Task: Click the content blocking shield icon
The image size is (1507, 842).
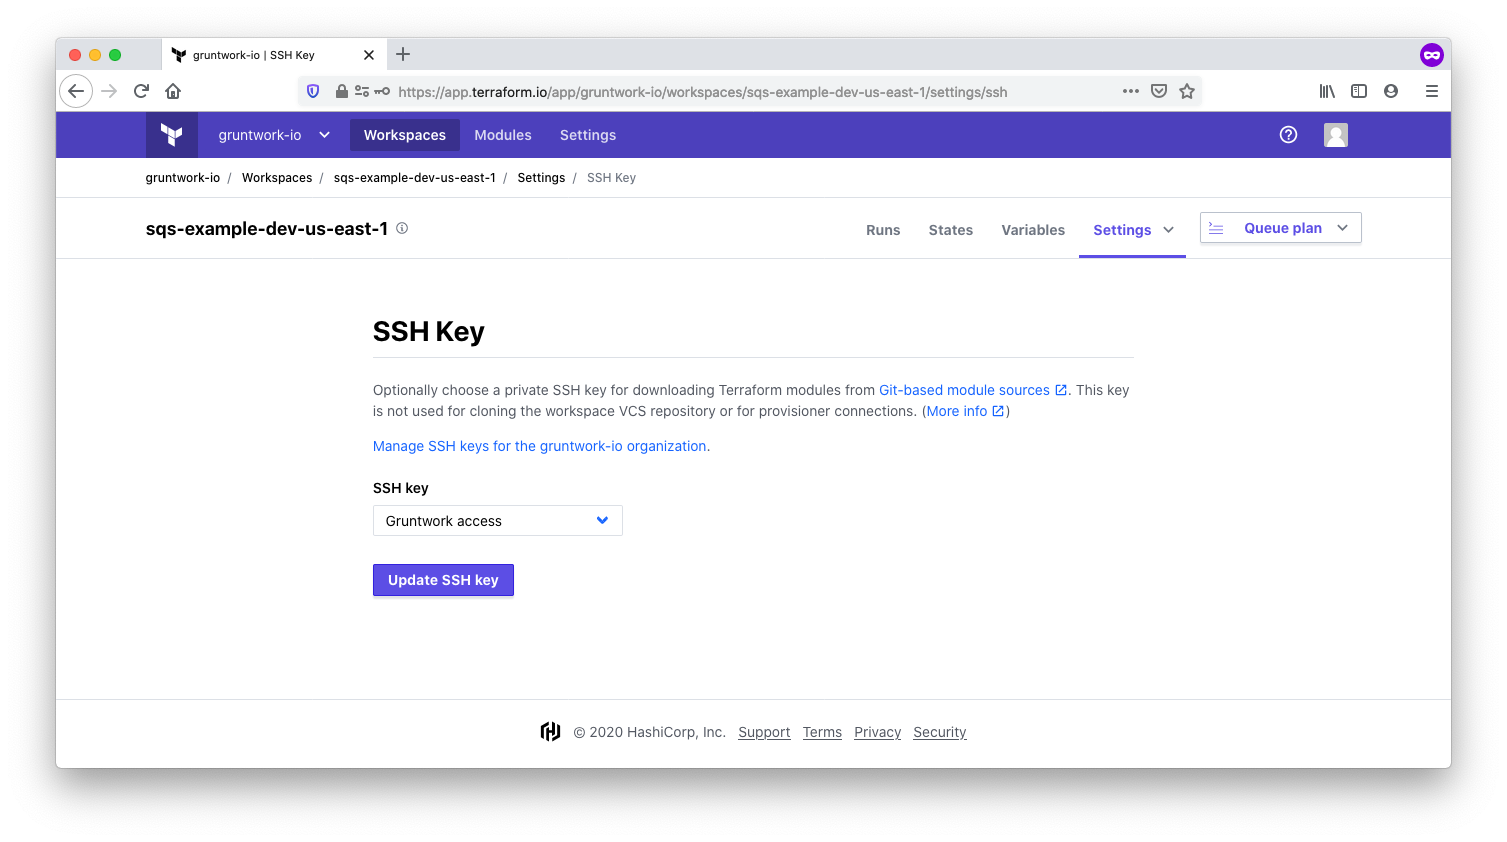Action: coord(313,91)
